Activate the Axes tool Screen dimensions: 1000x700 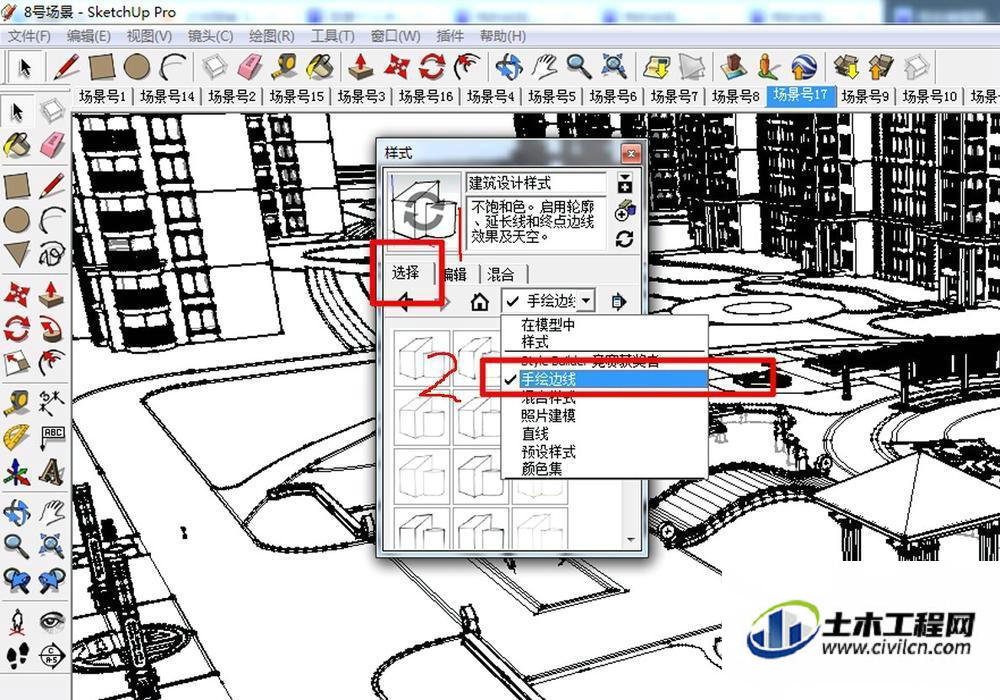[x=17, y=473]
